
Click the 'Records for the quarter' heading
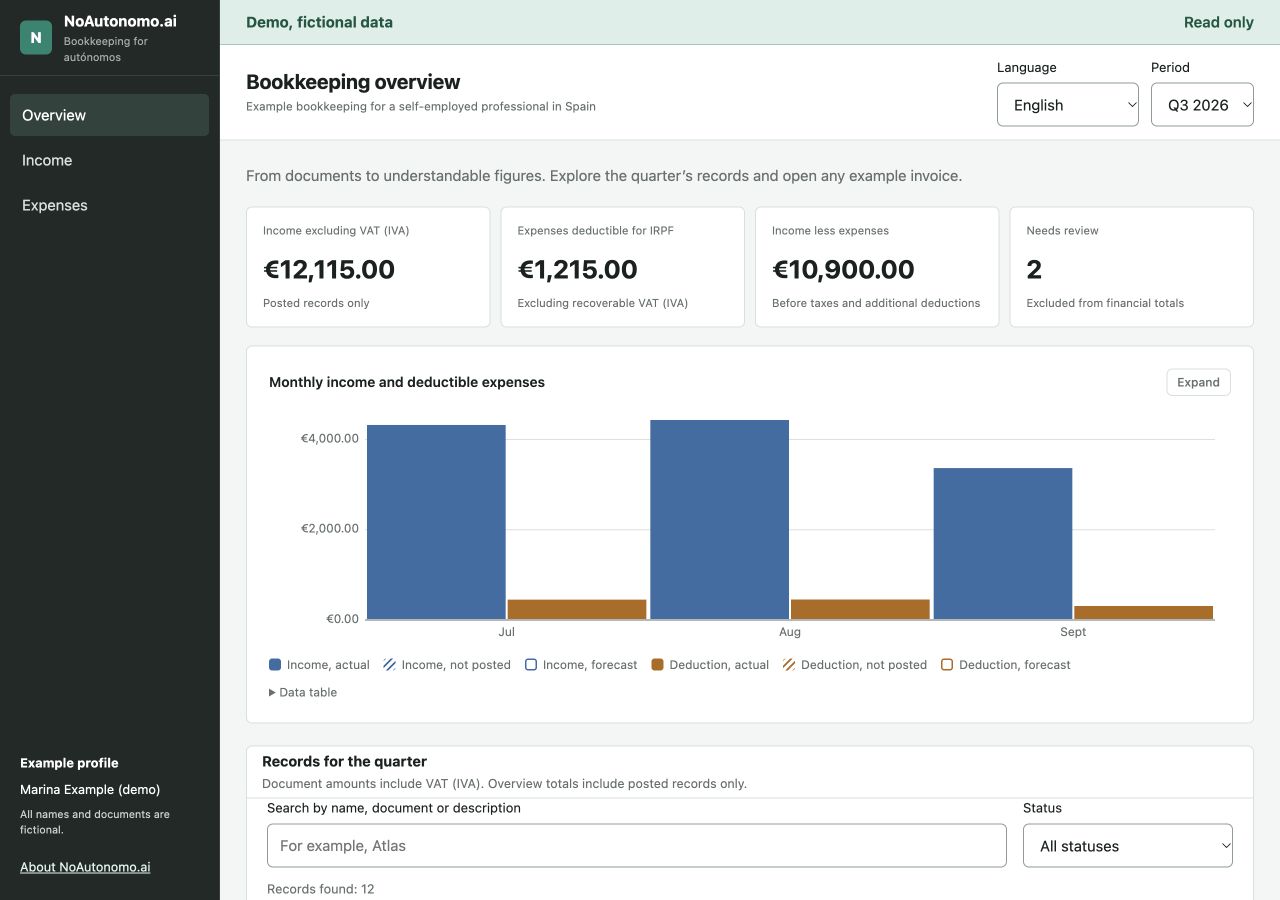pos(345,762)
